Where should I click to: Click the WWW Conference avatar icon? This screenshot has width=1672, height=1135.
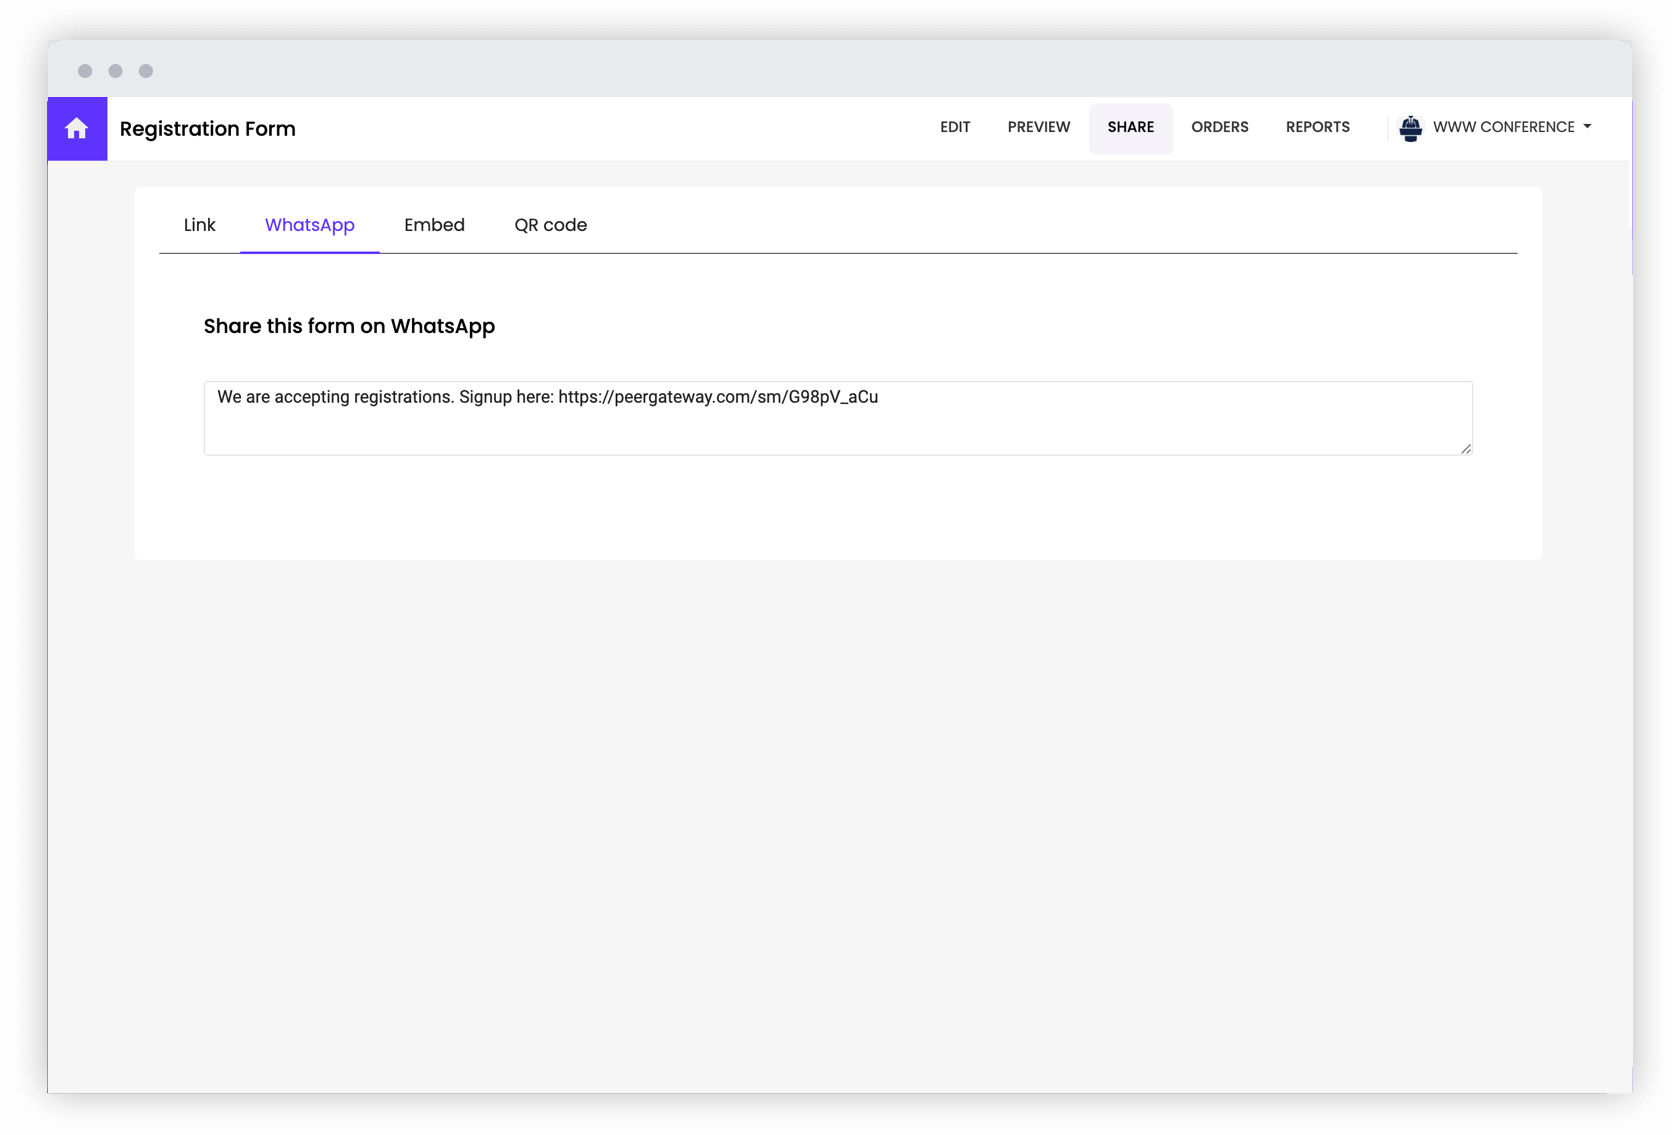1410,128
